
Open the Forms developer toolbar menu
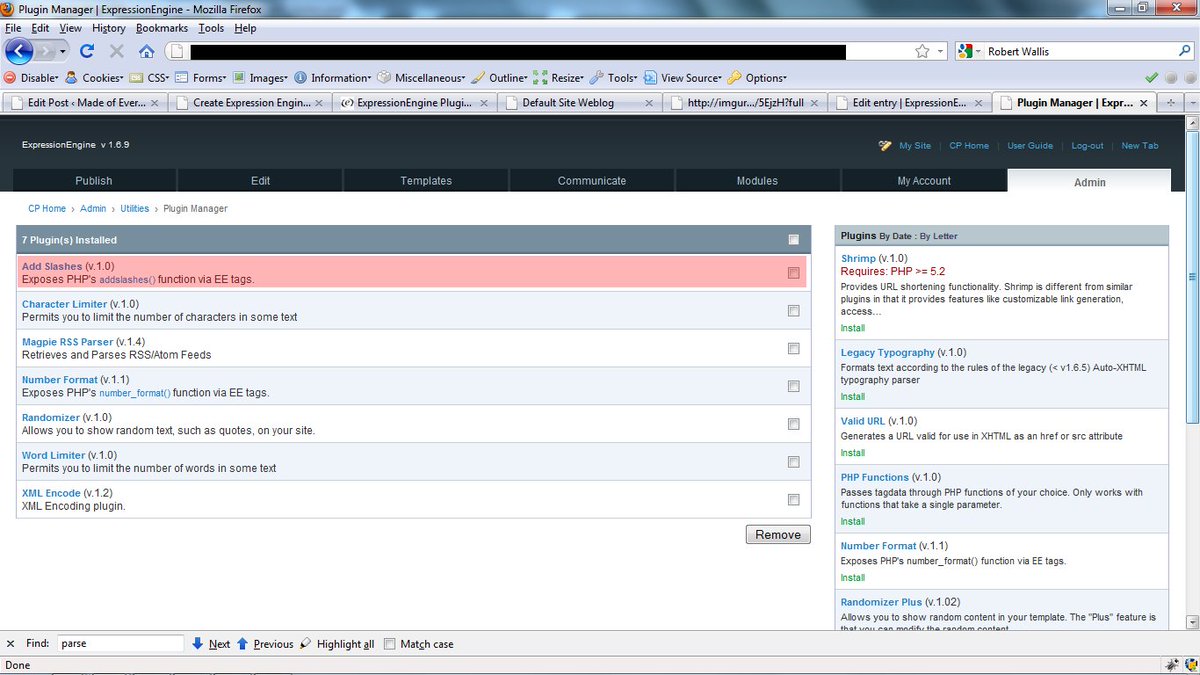tap(202, 77)
